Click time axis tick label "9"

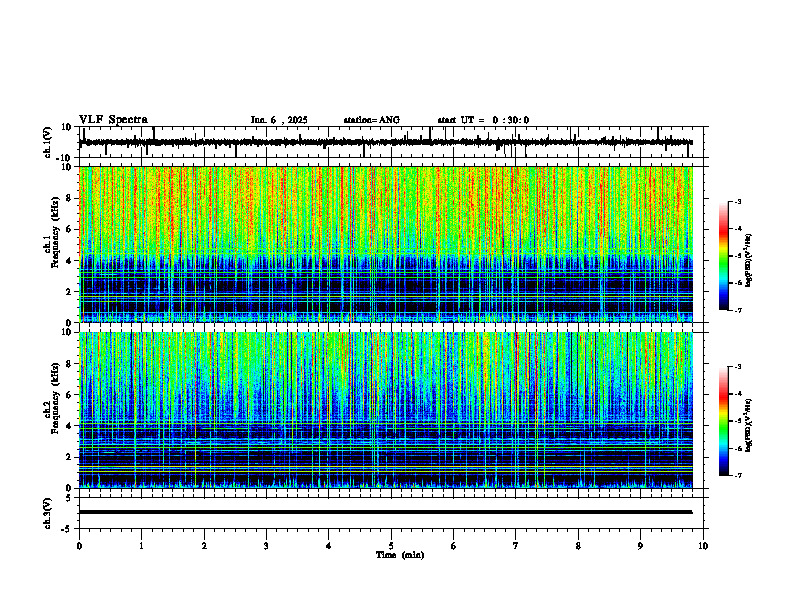click(x=640, y=546)
